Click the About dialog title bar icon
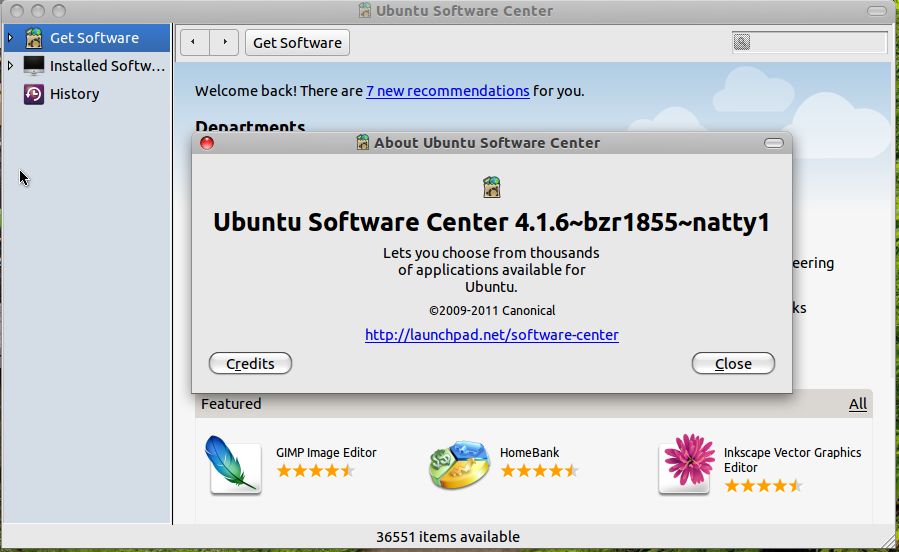899x552 pixels. (x=362, y=143)
